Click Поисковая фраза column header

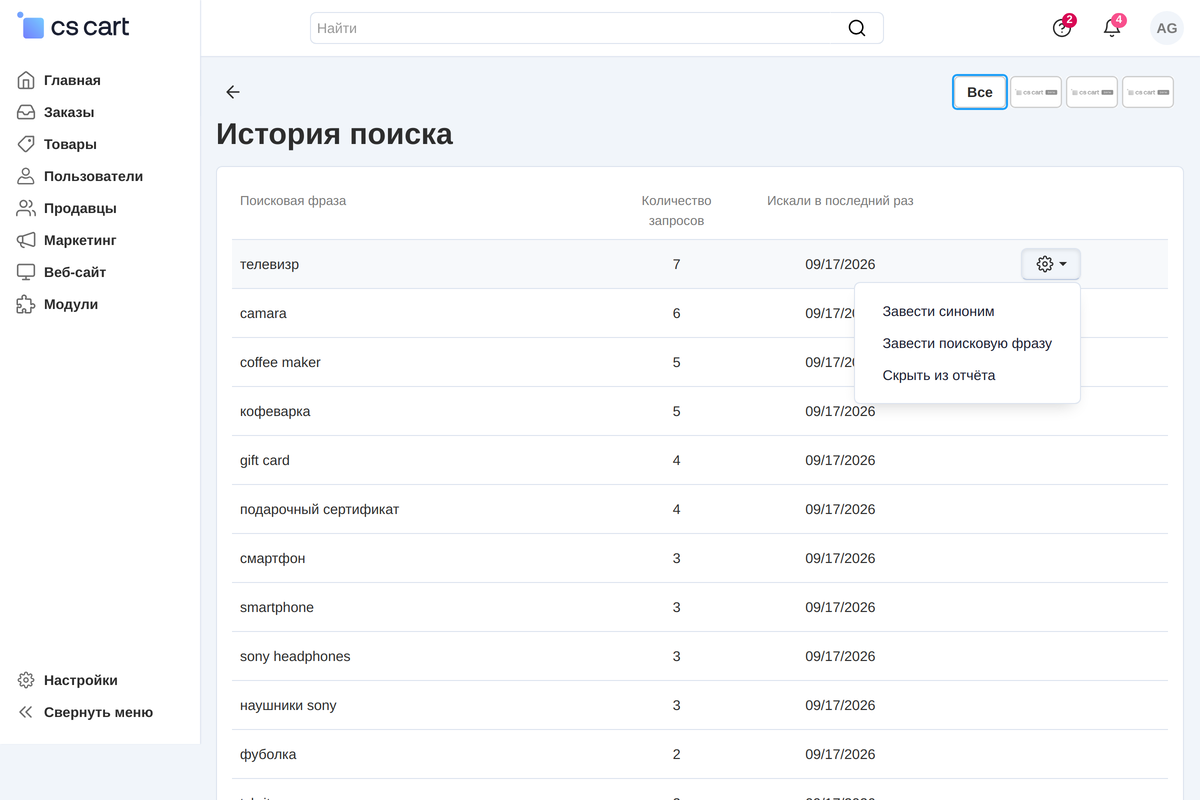pos(293,200)
